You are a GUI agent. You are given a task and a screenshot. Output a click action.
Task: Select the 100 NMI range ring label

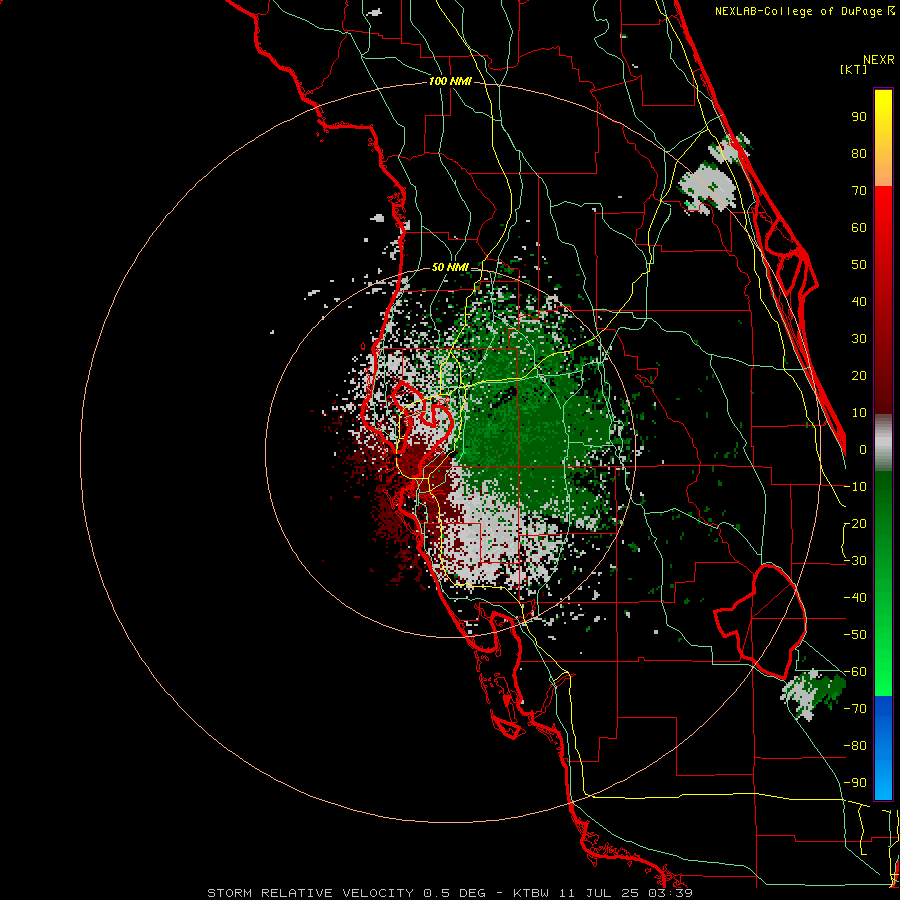pos(450,82)
